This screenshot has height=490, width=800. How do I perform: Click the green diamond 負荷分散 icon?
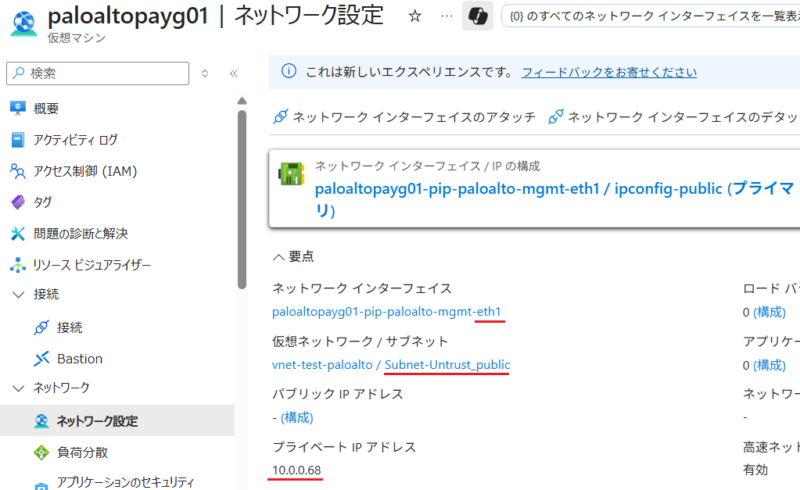41,452
